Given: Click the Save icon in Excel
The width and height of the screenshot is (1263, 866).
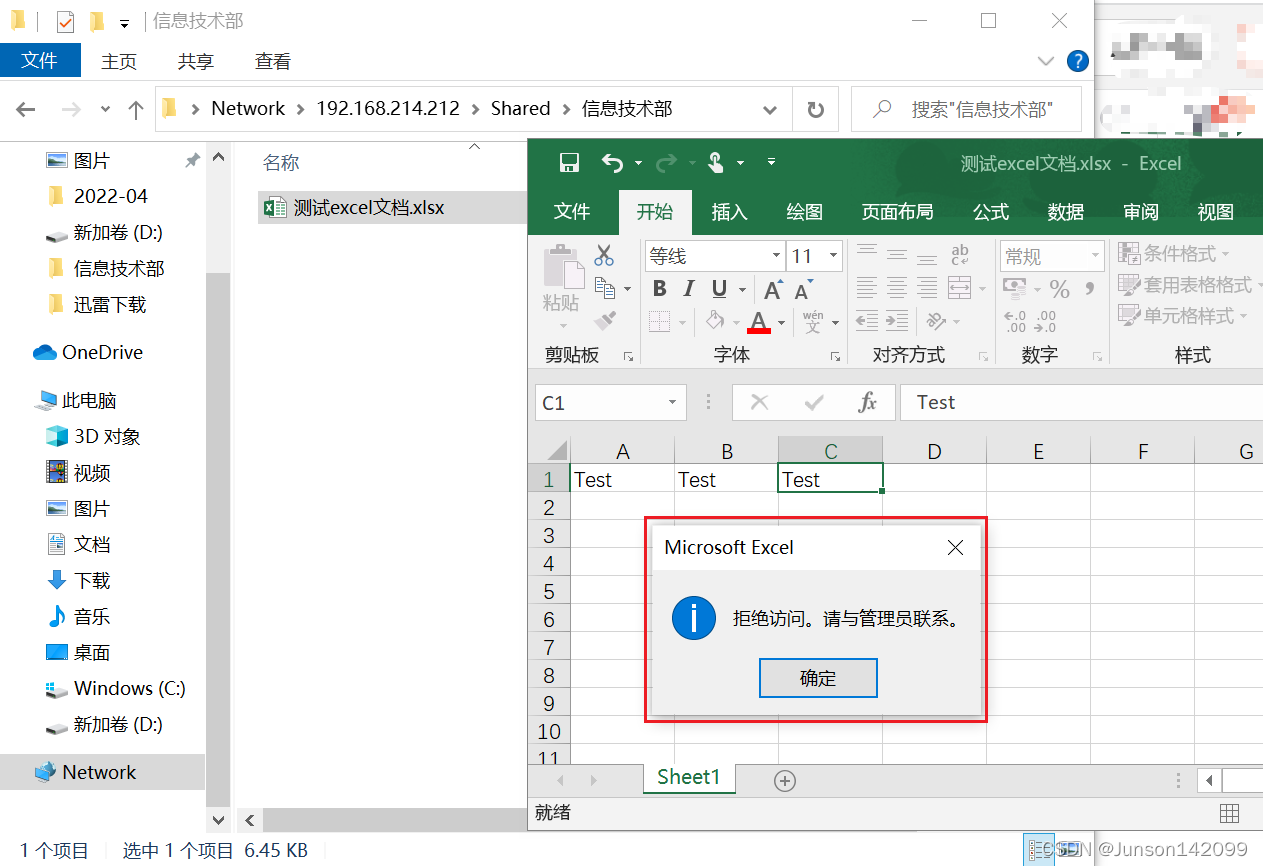Looking at the screenshot, I should pos(569,162).
